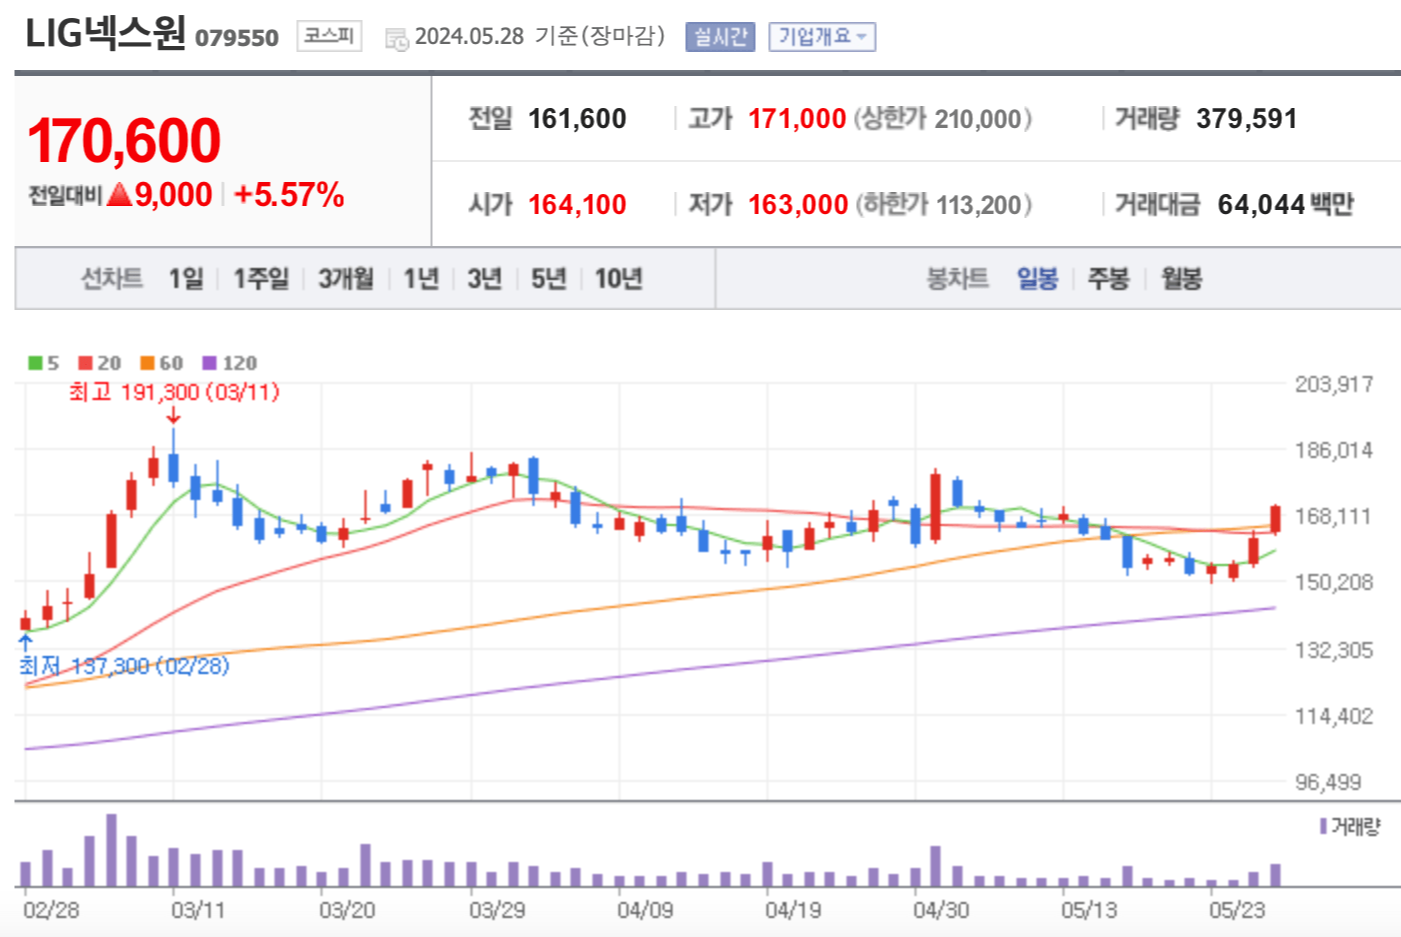
Task: Click the latest red candlestick on chart
Action: (1275, 519)
